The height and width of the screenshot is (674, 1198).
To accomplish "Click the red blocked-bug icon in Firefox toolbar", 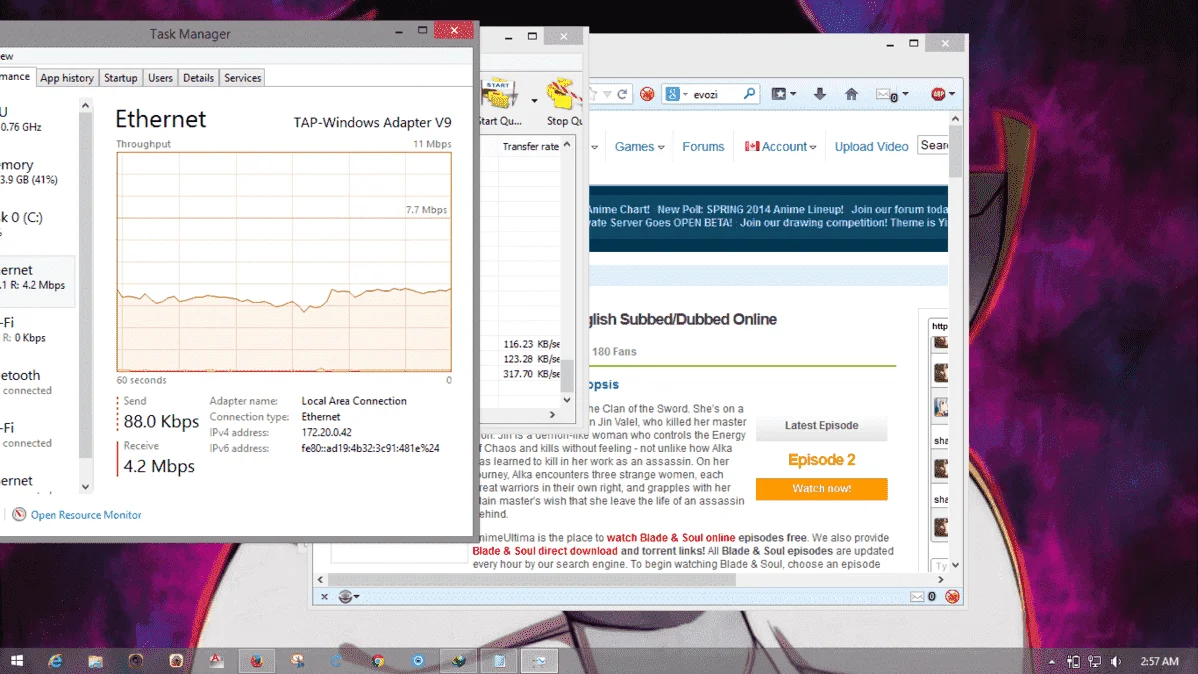I will point(647,94).
